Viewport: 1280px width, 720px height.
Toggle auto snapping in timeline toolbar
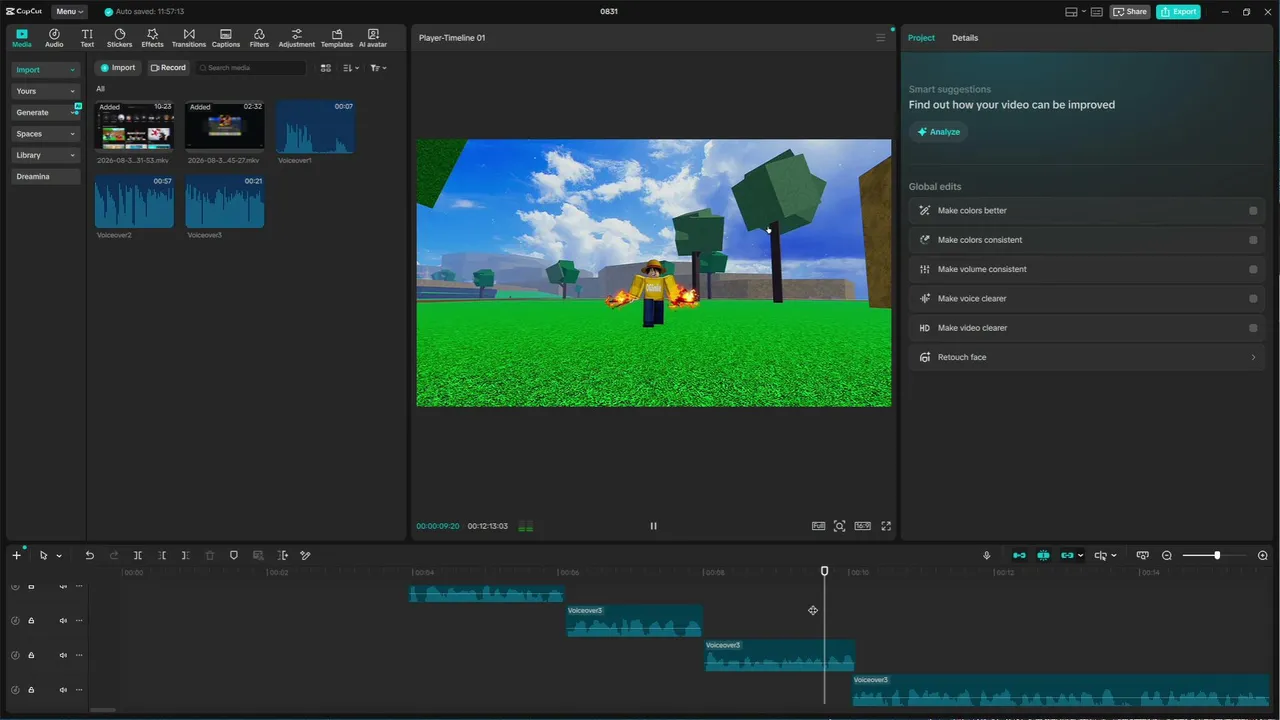tap(1044, 555)
